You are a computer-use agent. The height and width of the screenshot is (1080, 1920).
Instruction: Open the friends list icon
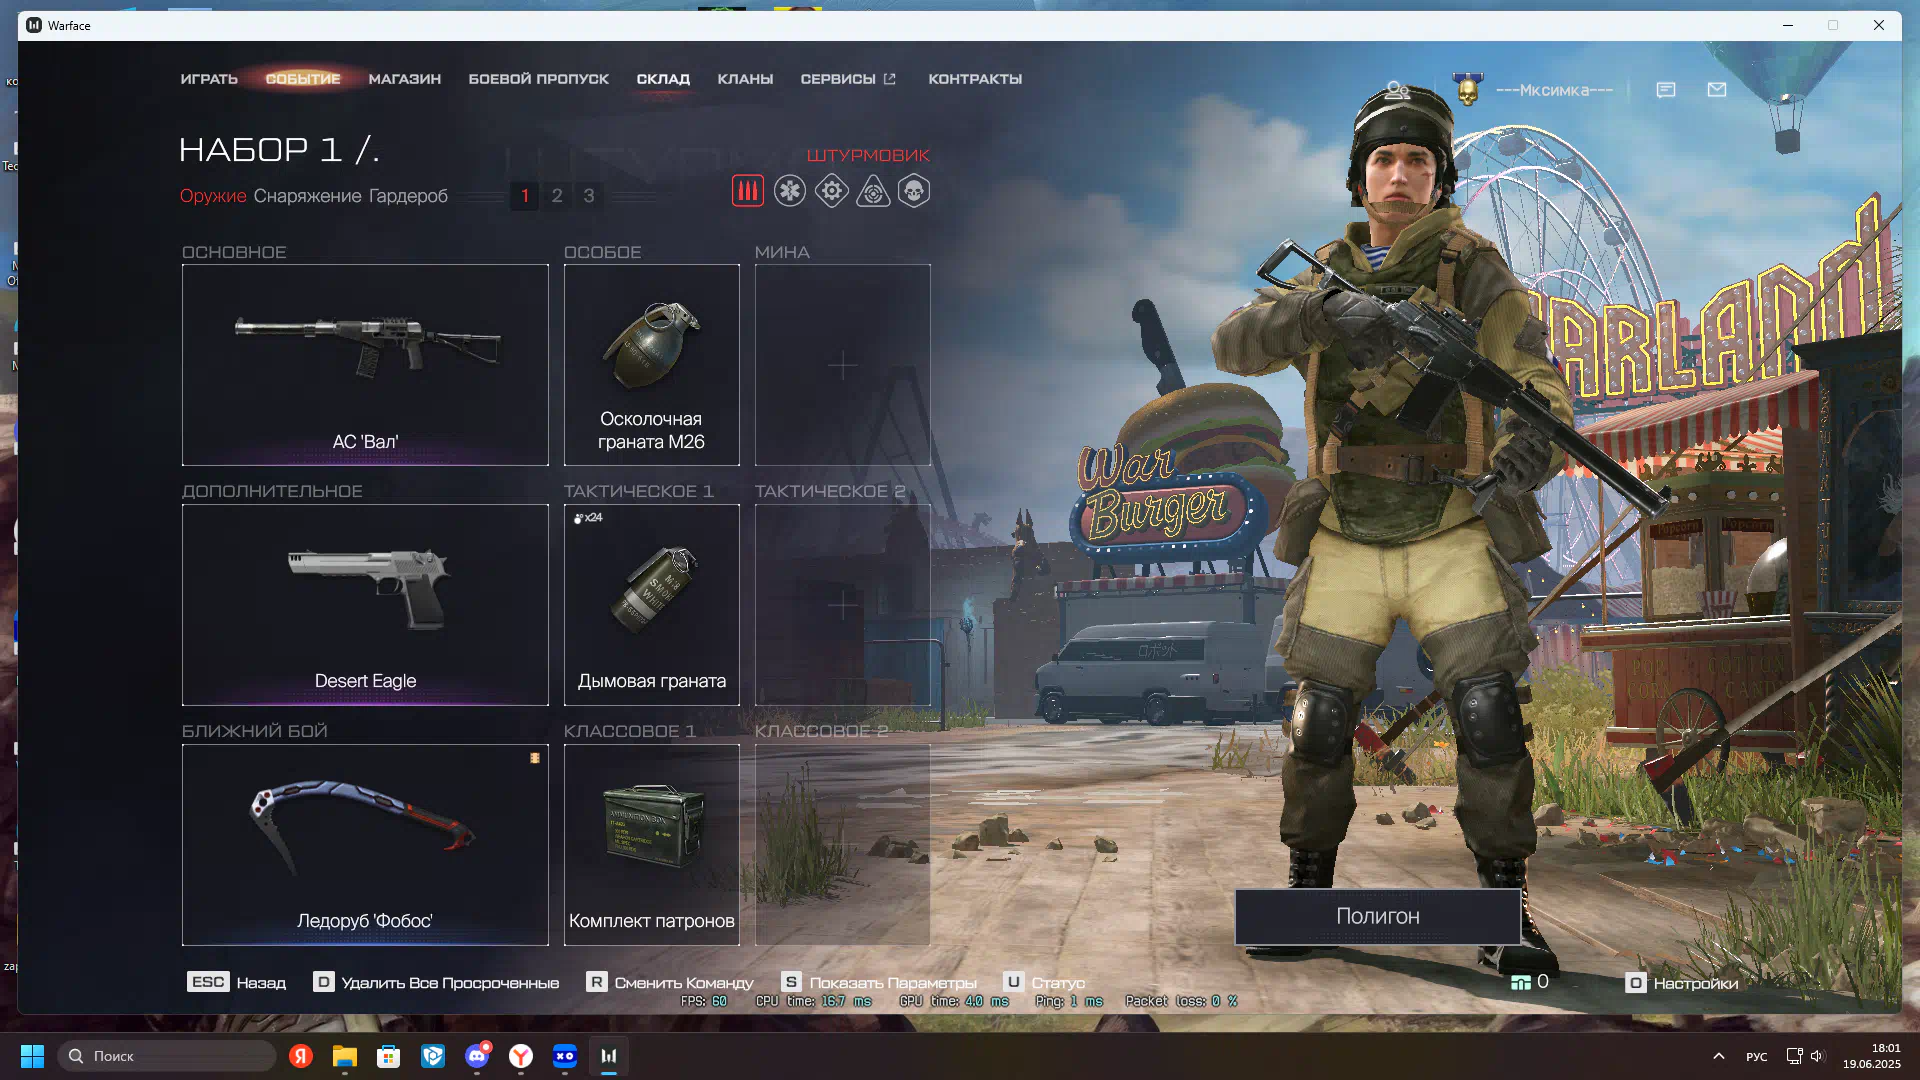(1398, 91)
